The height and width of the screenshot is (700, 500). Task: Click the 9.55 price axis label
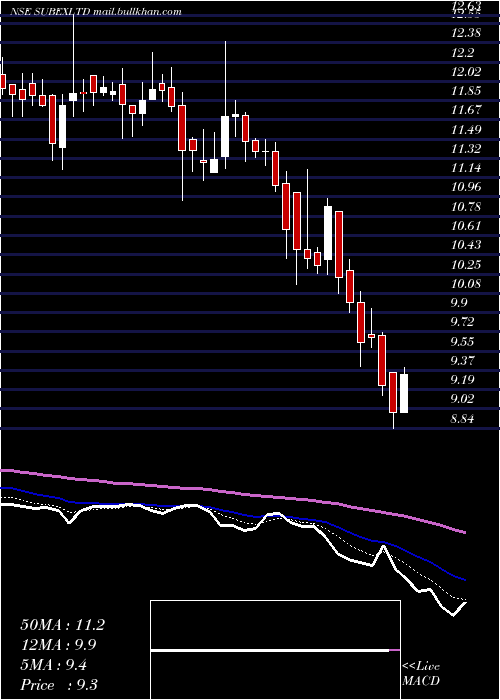[x=462, y=342]
